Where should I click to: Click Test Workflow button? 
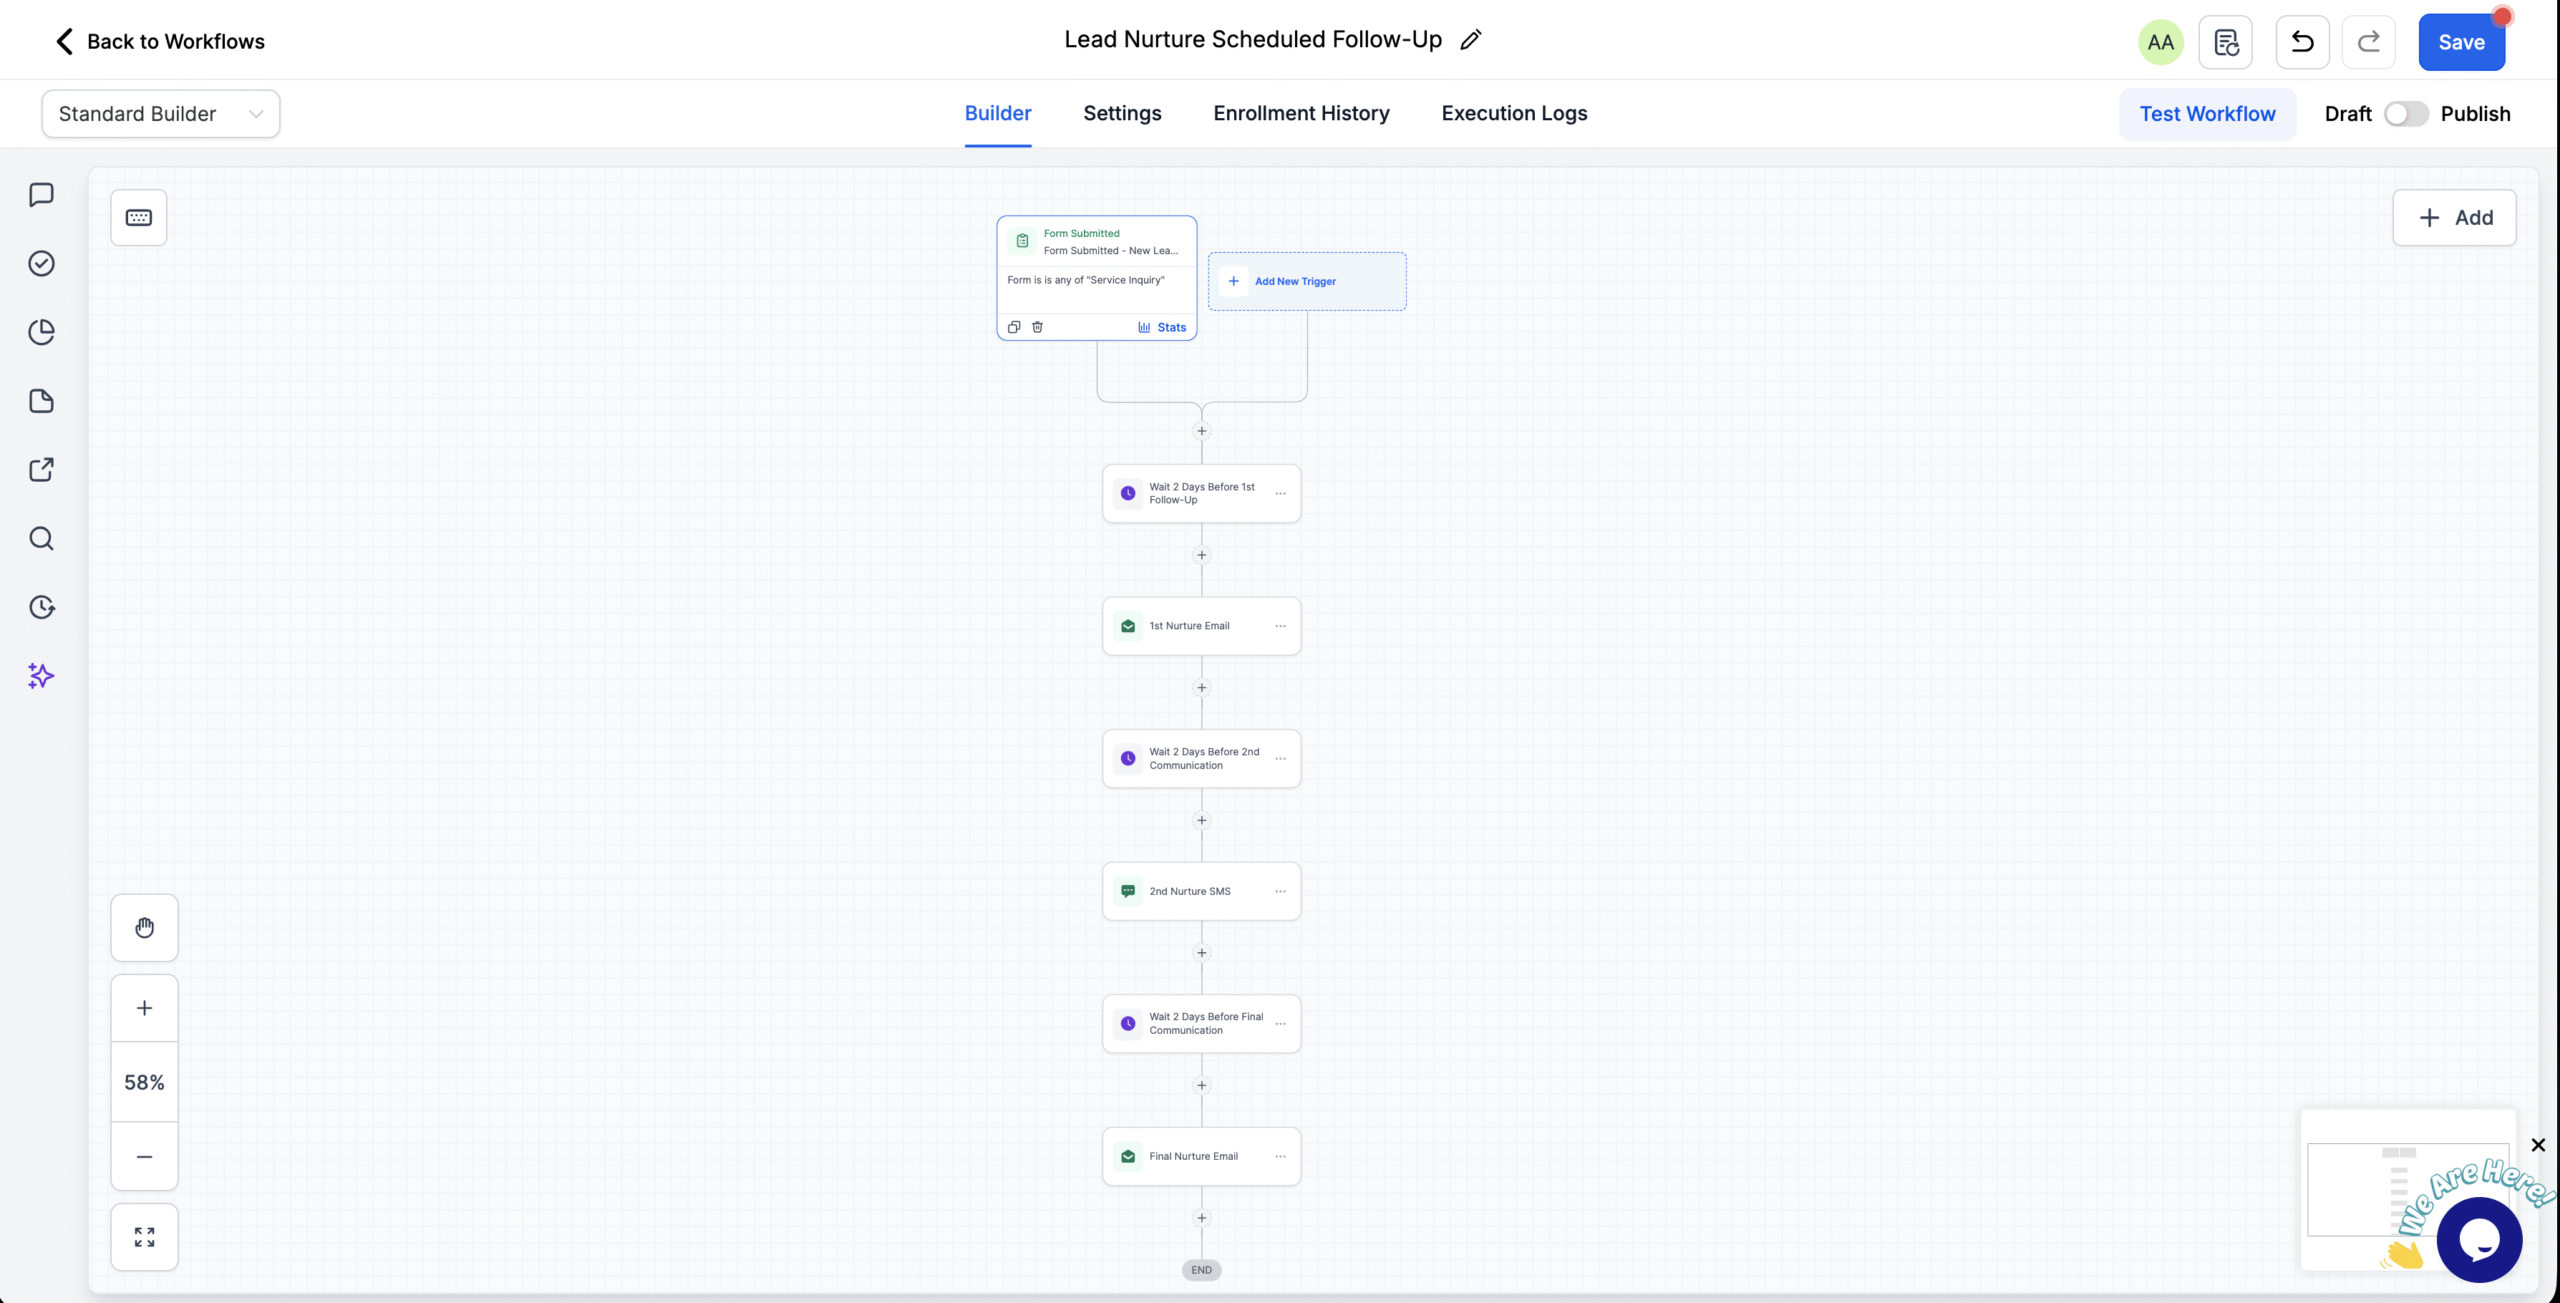2207,114
